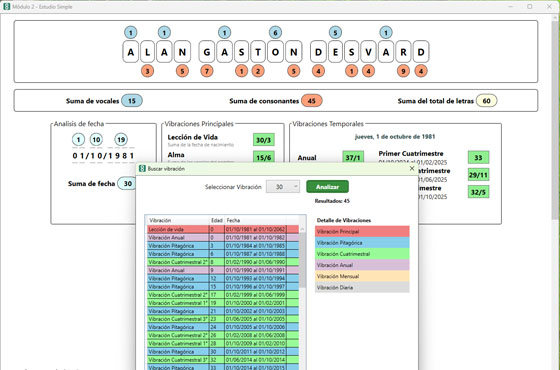The width and height of the screenshot is (560, 370).
Task: Select Vibración Pitagórica row at age 21
Action: coord(223,311)
